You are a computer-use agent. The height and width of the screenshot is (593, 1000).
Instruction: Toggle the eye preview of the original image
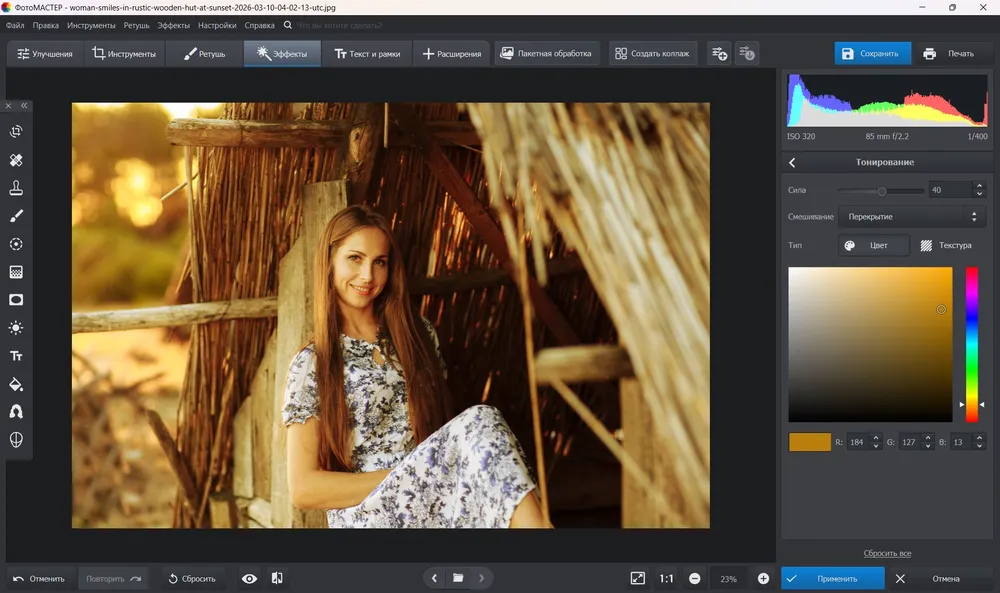click(249, 578)
